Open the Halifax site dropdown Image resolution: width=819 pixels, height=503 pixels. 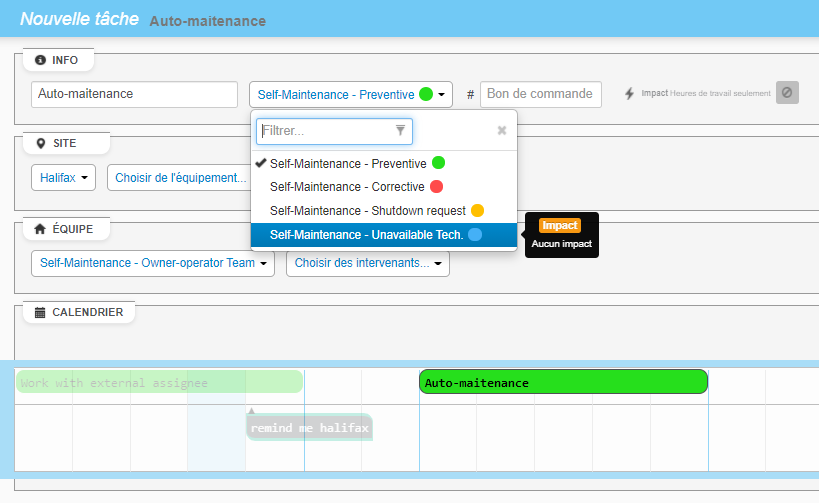[x=65, y=178]
